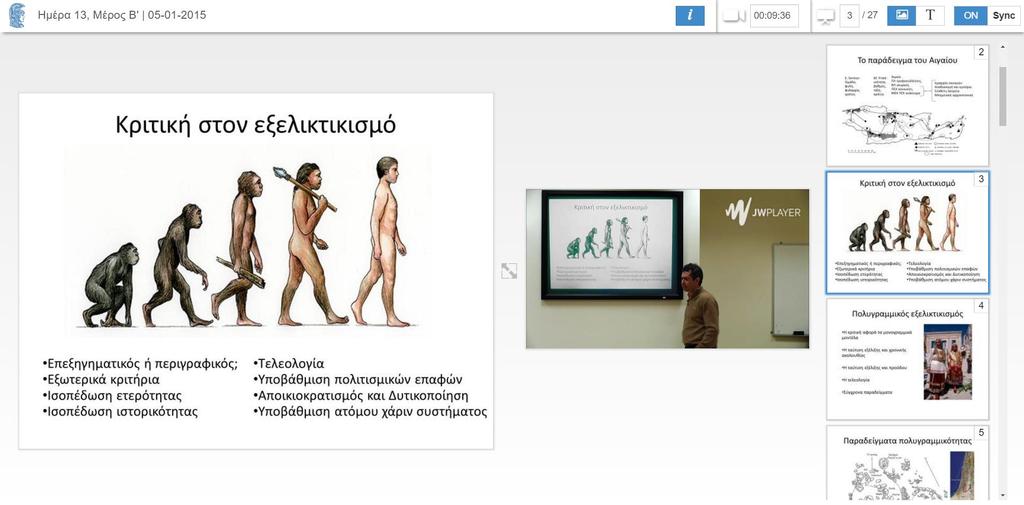This screenshot has width=1024, height=505.
Task: Click bullet Ισοπέδωση ετερότητας
Action: click(x=112, y=396)
